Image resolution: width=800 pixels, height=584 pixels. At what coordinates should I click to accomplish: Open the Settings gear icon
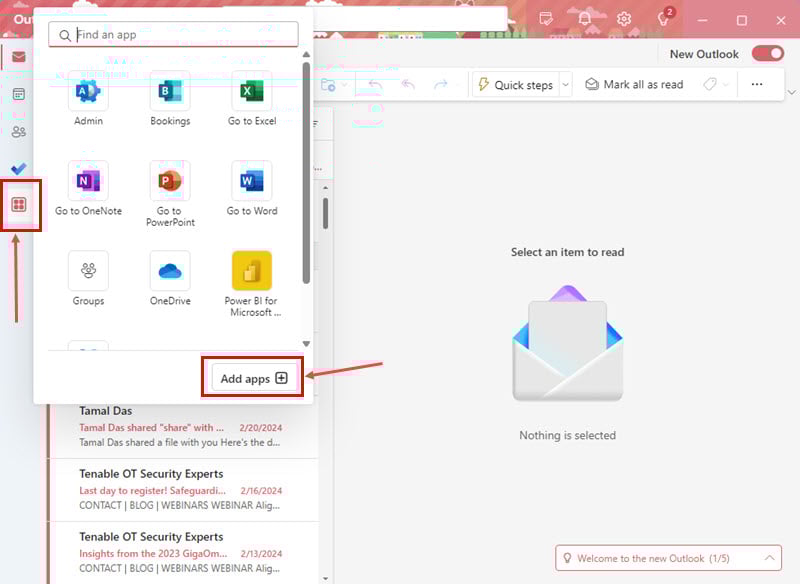(x=623, y=19)
